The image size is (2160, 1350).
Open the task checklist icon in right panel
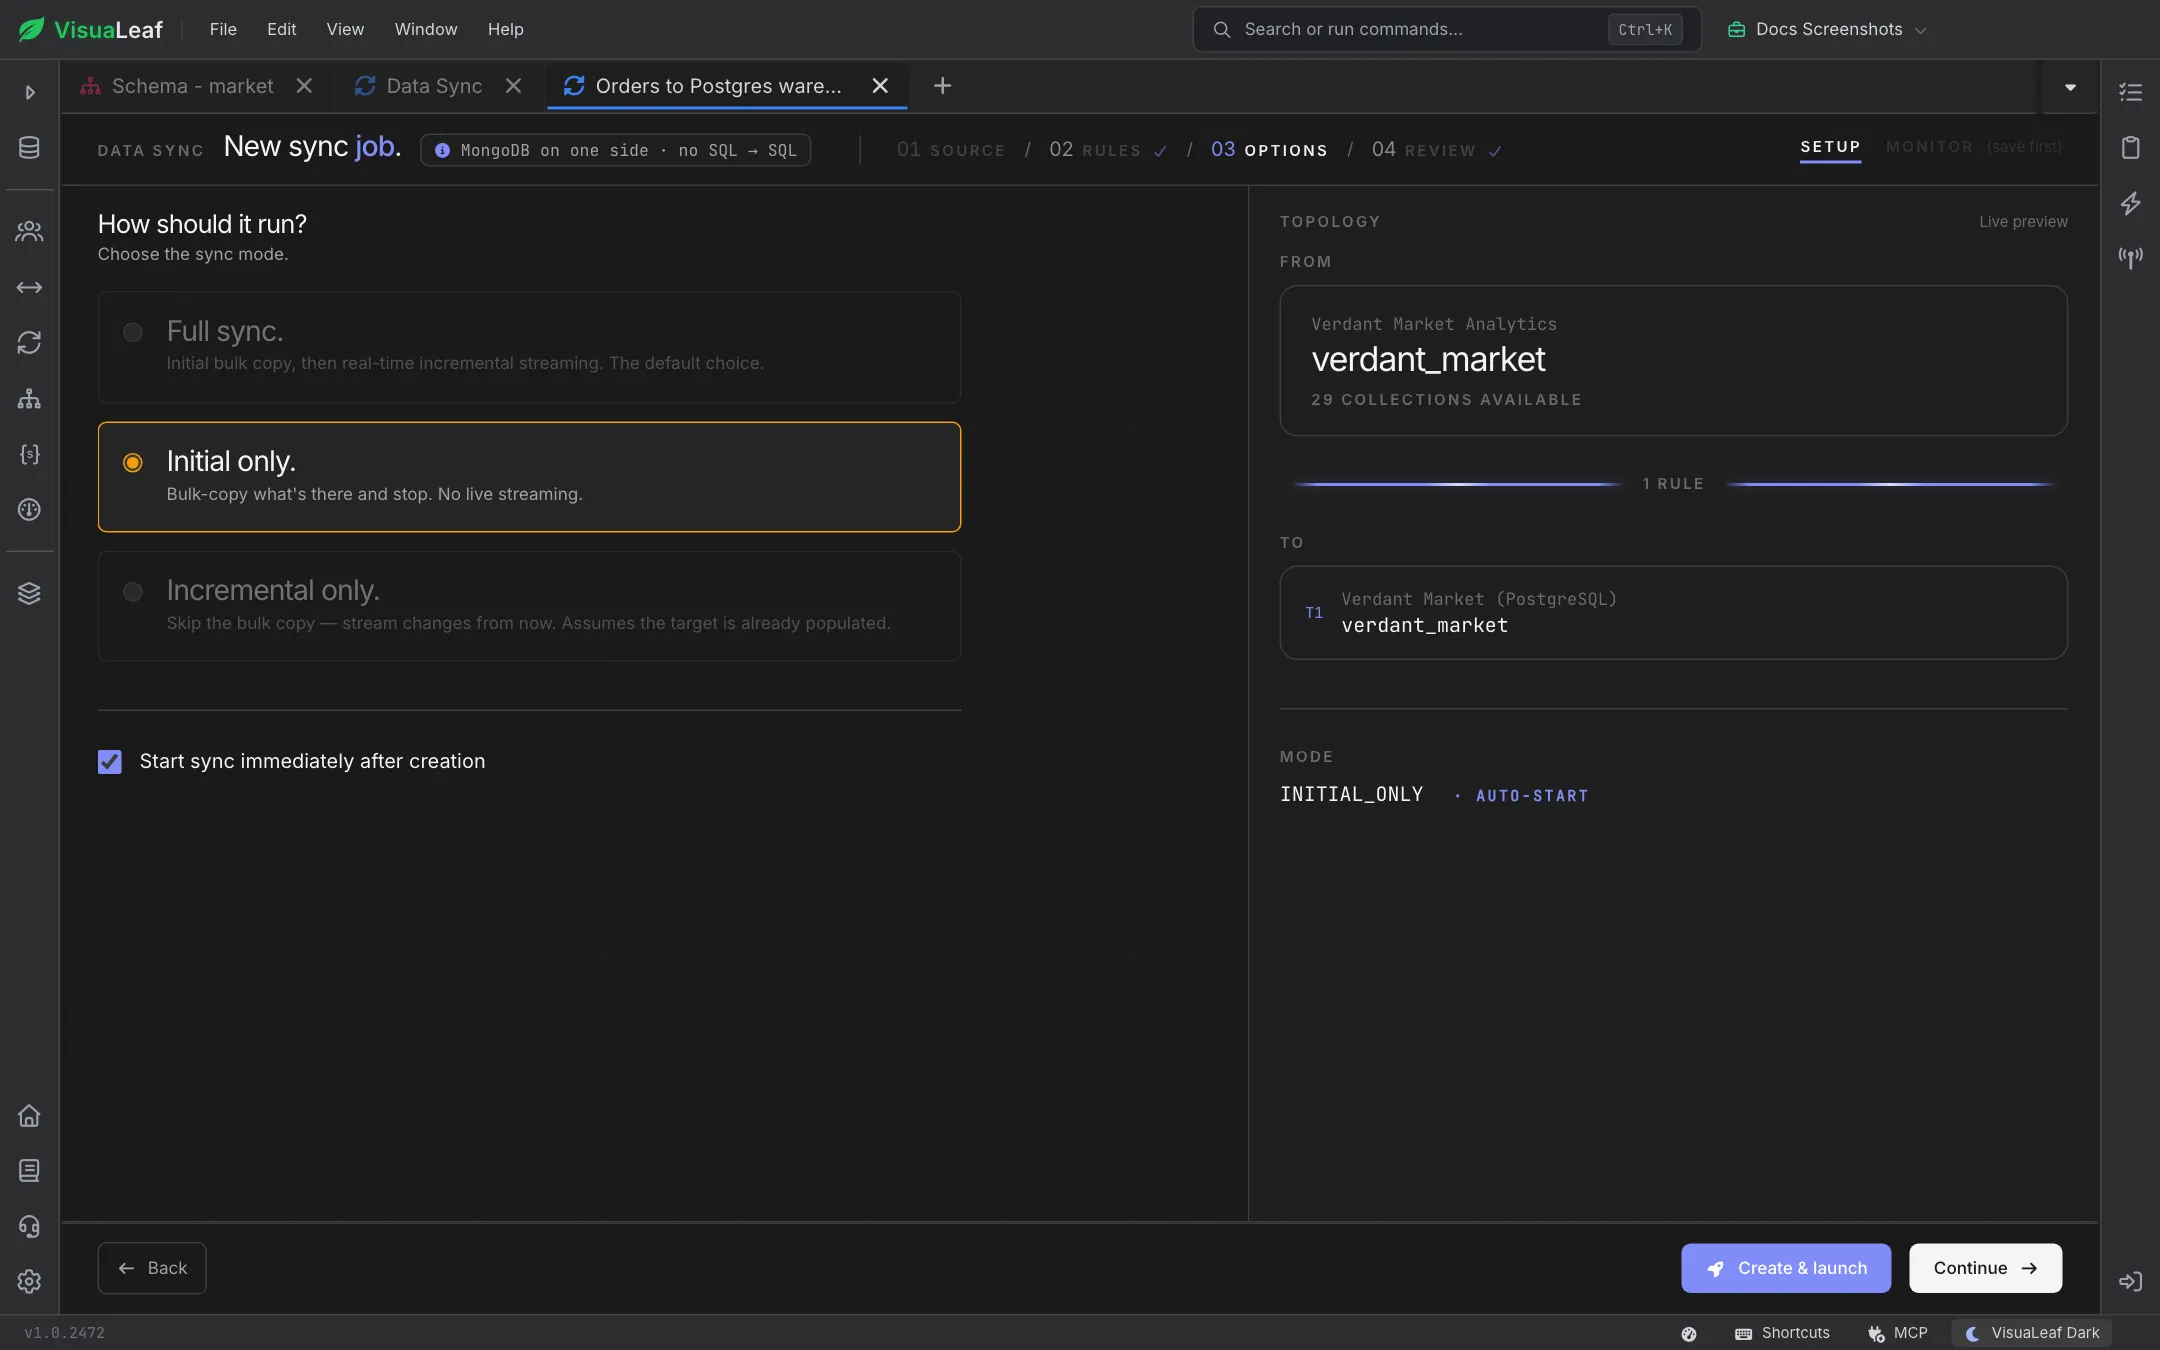(2130, 92)
